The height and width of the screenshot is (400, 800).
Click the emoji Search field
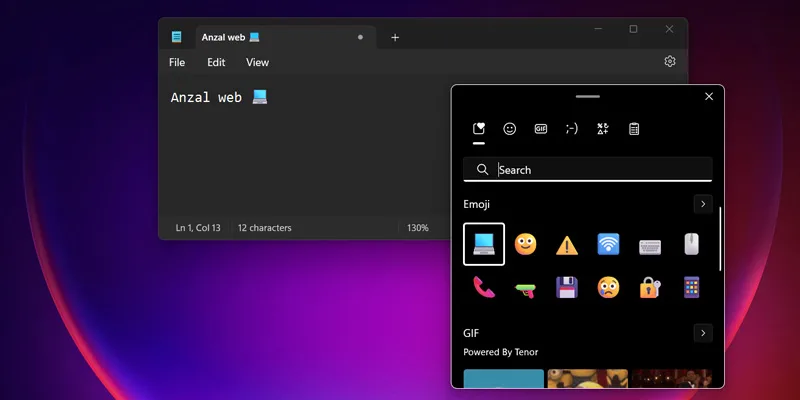coord(588,170)
